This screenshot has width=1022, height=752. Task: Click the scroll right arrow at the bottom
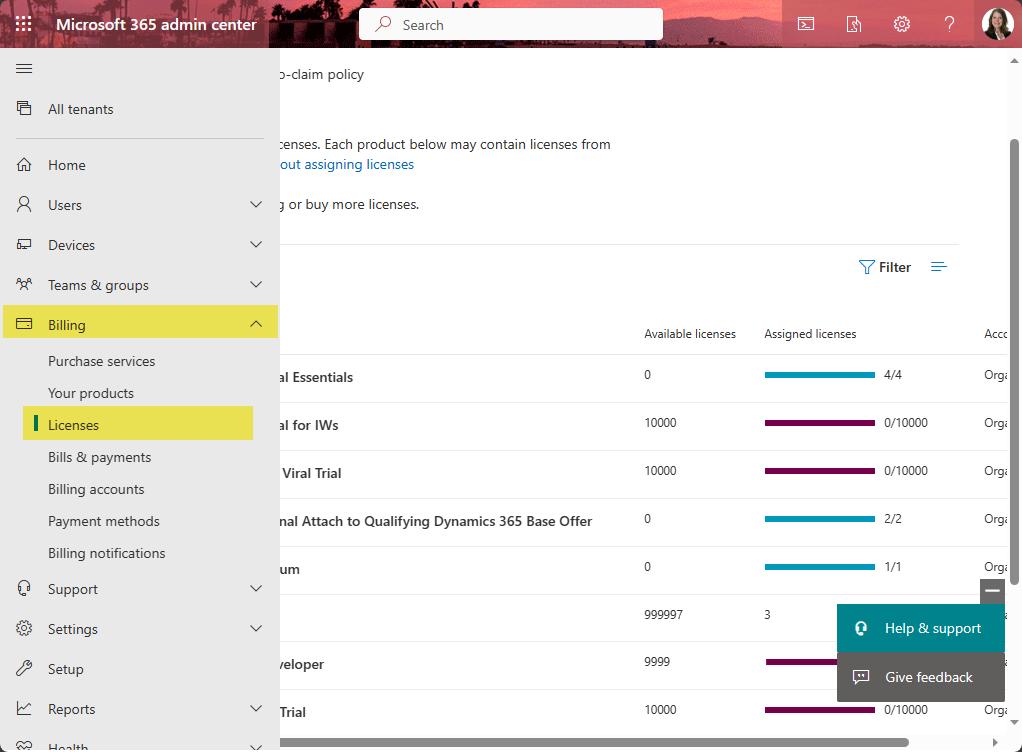coord(995,742)
